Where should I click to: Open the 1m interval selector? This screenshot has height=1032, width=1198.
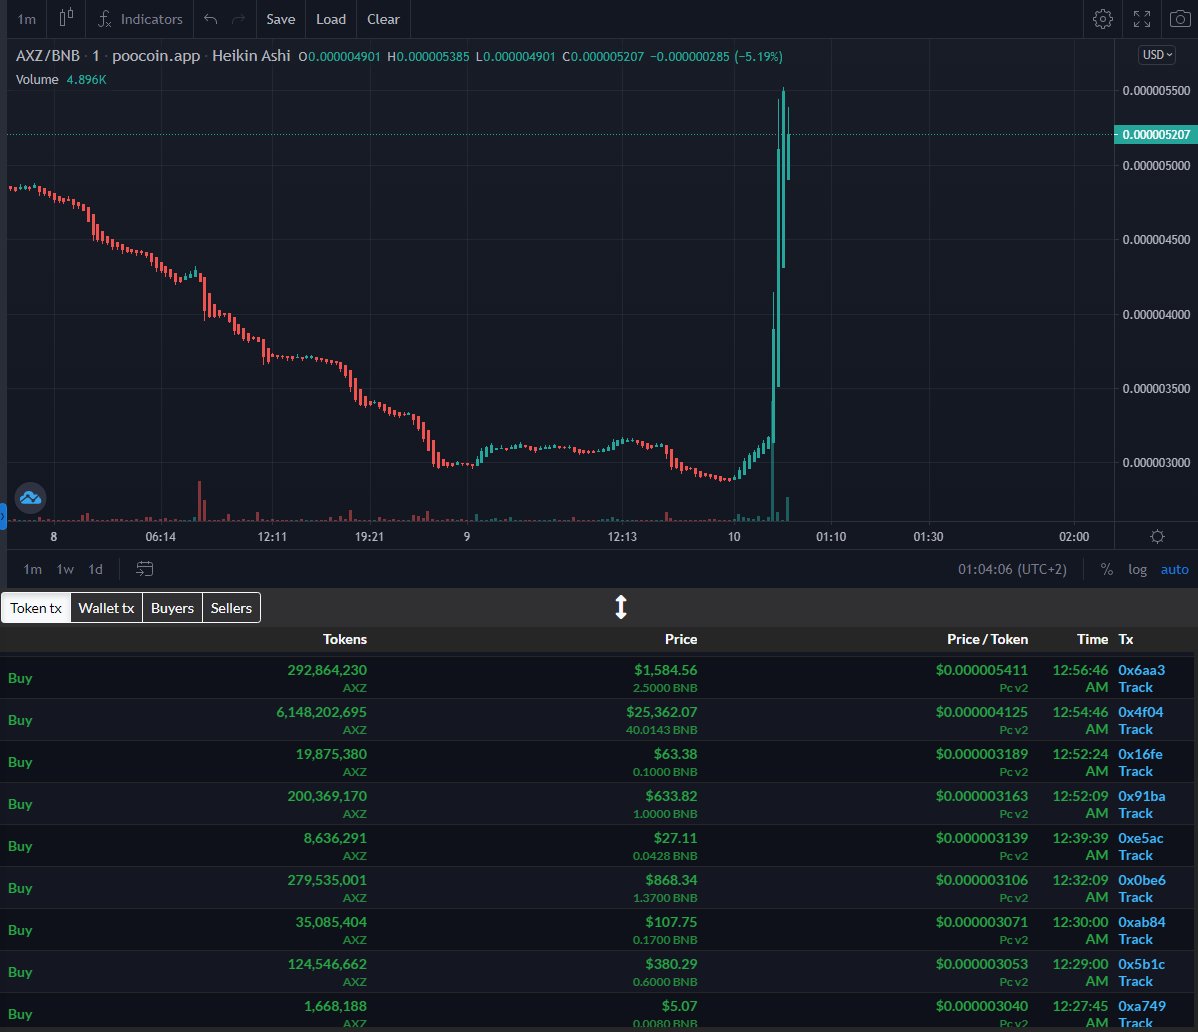click(x=27, y=19)
